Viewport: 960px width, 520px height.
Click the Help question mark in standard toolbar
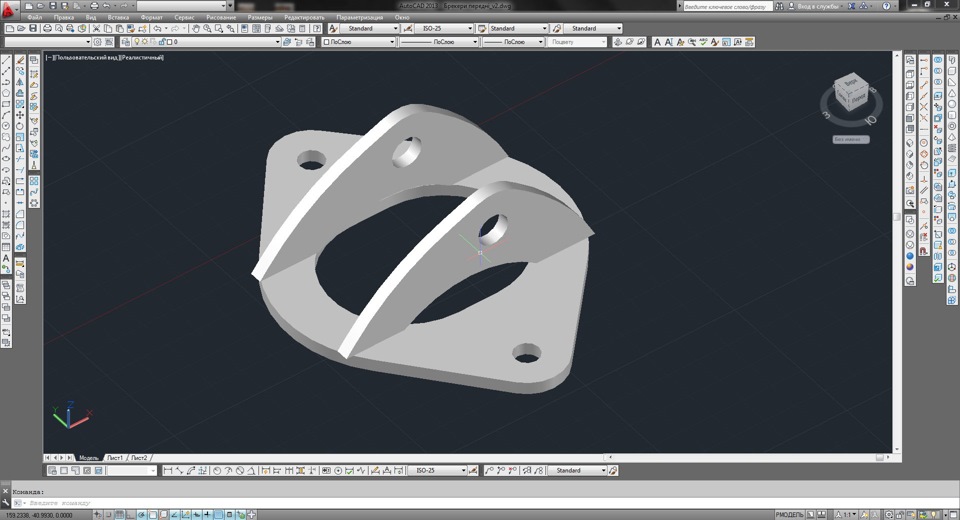pyautogui.click(x=317, y=28)
